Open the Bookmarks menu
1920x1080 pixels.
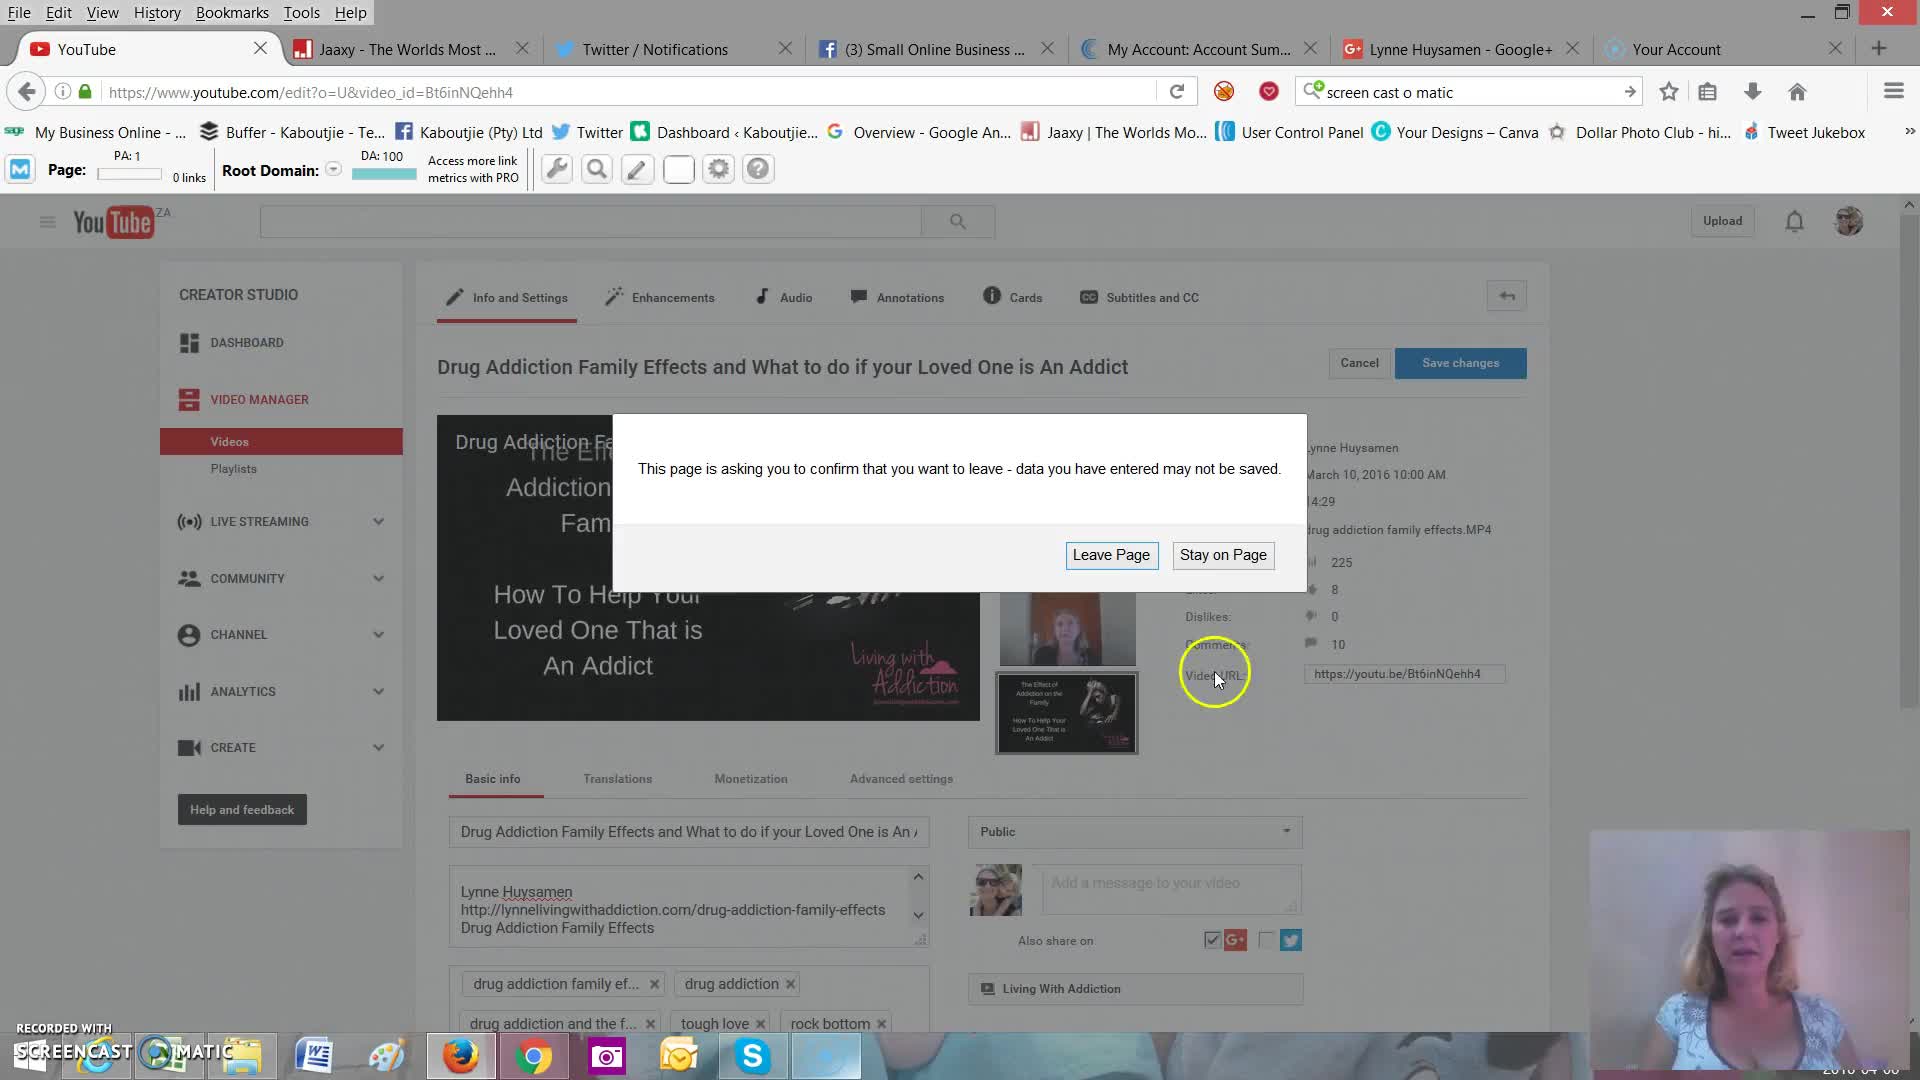coord(232,12)
